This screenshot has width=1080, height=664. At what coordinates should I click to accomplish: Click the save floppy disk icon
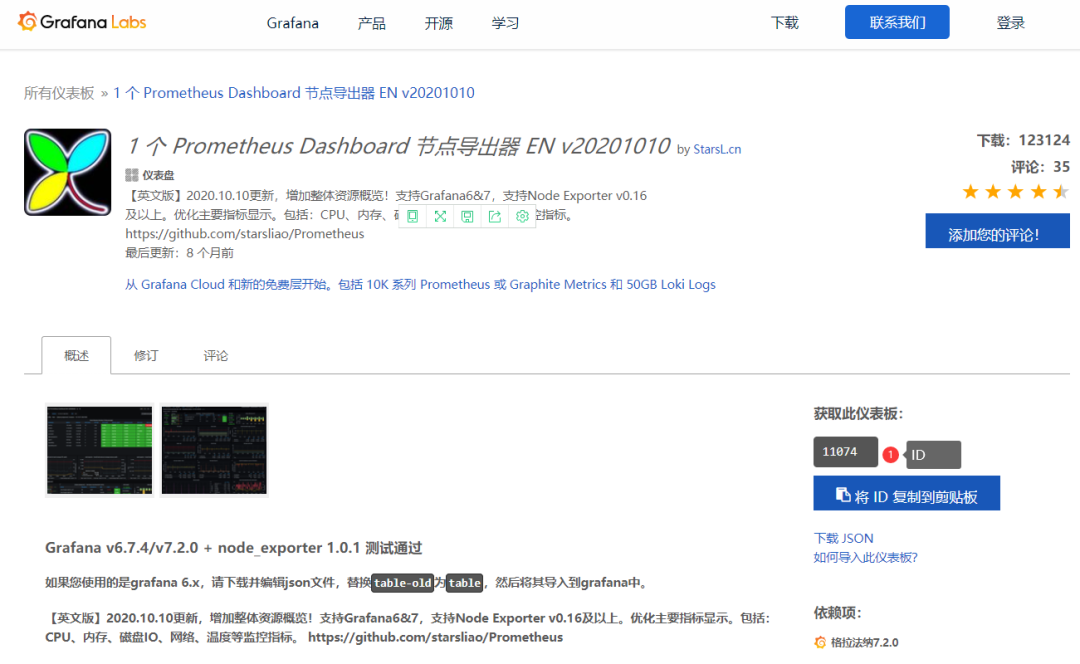pyautogui.click(x=468, y=216)
